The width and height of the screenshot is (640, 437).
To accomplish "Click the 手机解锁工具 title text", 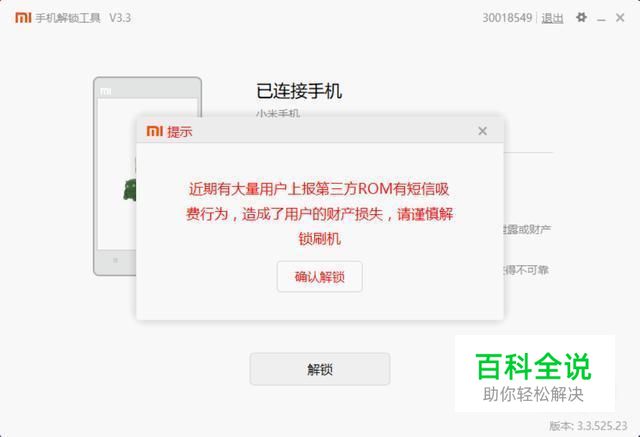I will [68, 18].
